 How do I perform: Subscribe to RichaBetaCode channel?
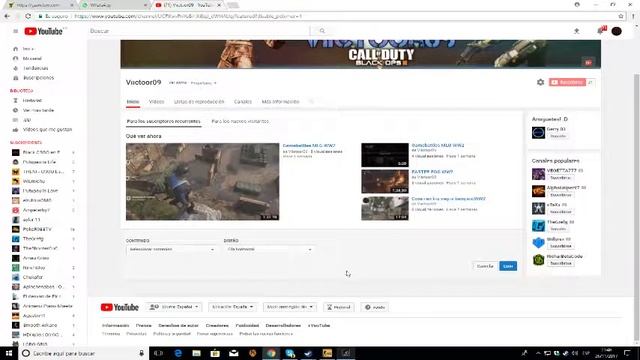point(560,264)
